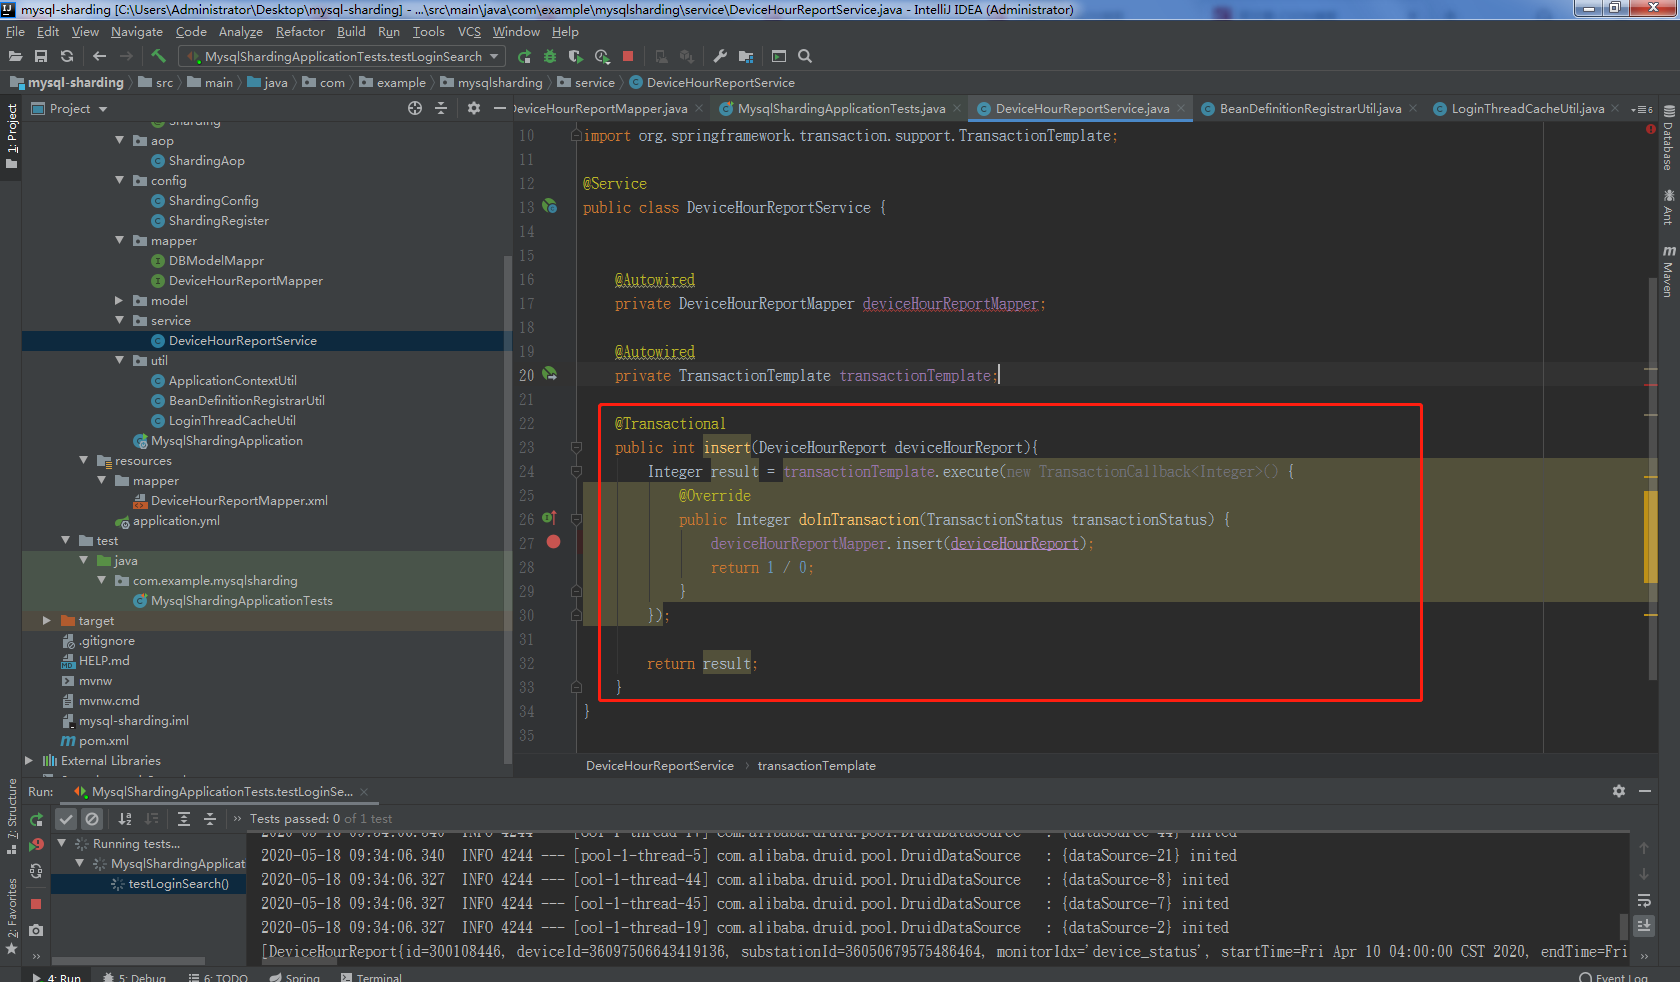Switch to MysqlShardingApplicationTests.java tab

[x=841, y=108]
